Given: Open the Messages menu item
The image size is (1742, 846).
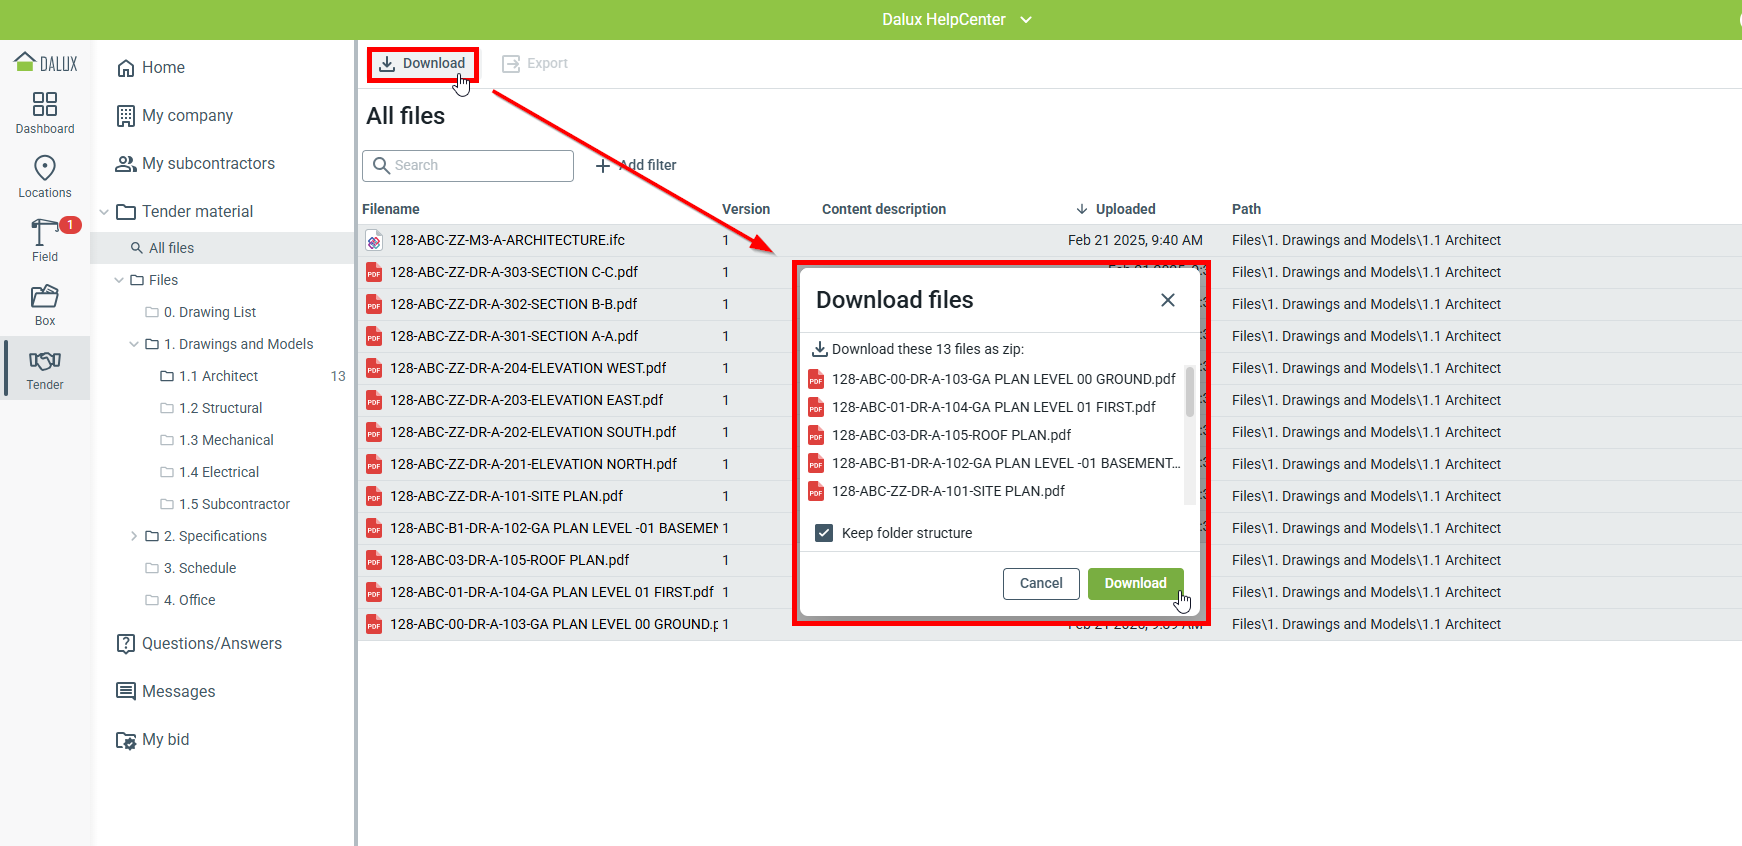Looking at the screenshot, I should tap(178, 692).
